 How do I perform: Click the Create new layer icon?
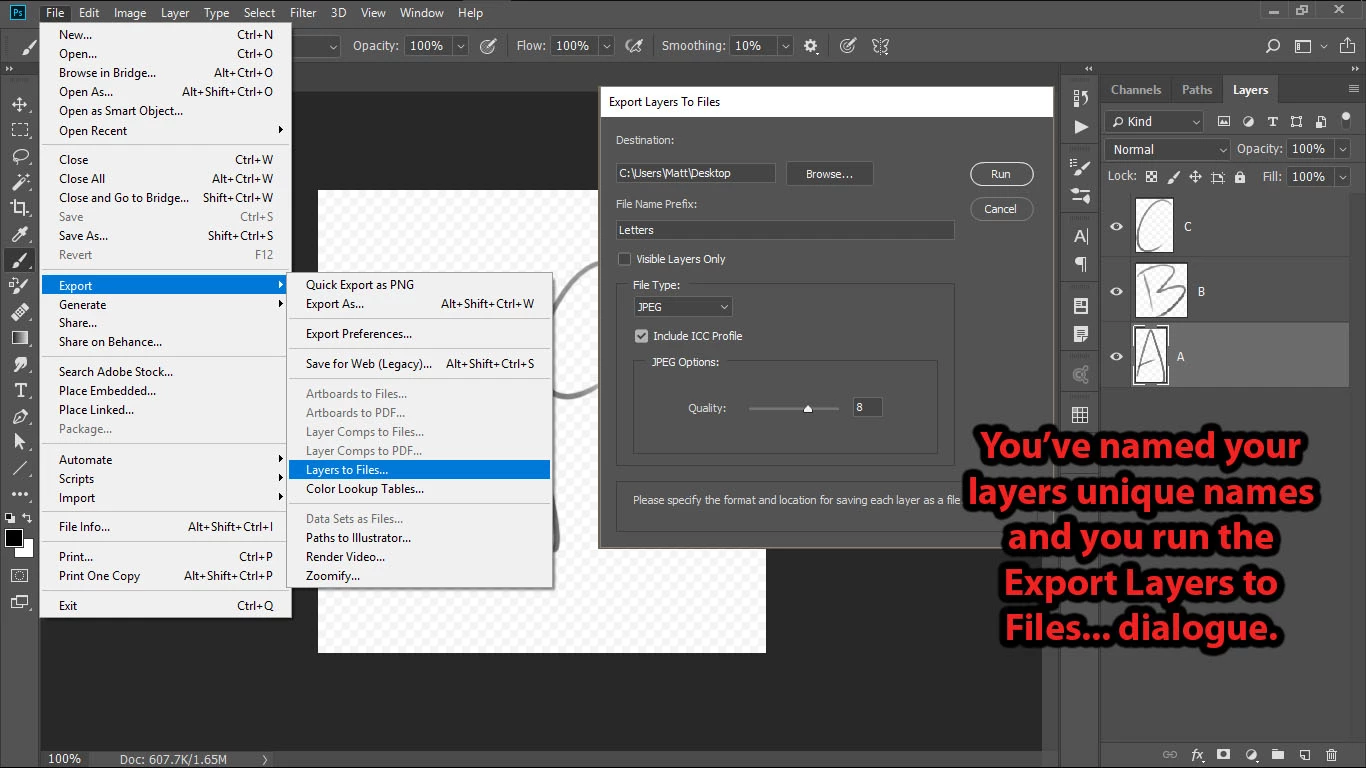pyautogui.click(x=1304, y=755)
